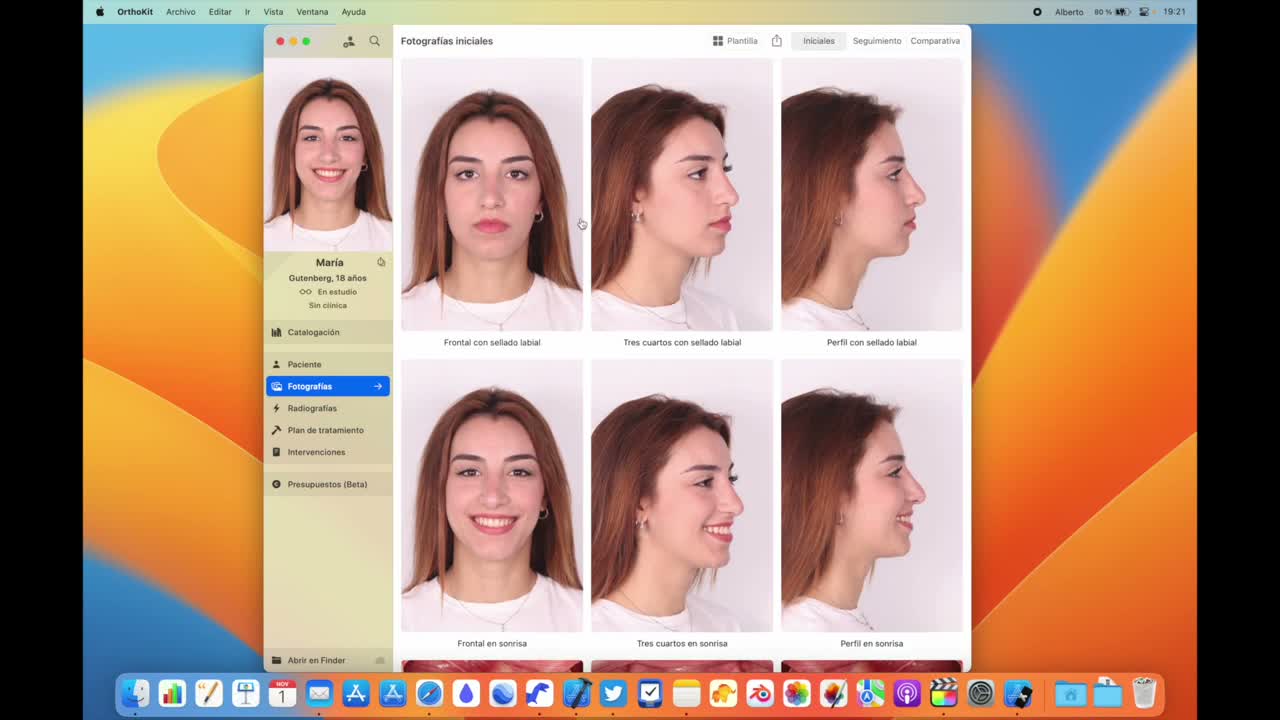This screenshot has width=1280, height=720.
Task: Open Presupuestos (Beta)
Action: (x=328, y=484)
